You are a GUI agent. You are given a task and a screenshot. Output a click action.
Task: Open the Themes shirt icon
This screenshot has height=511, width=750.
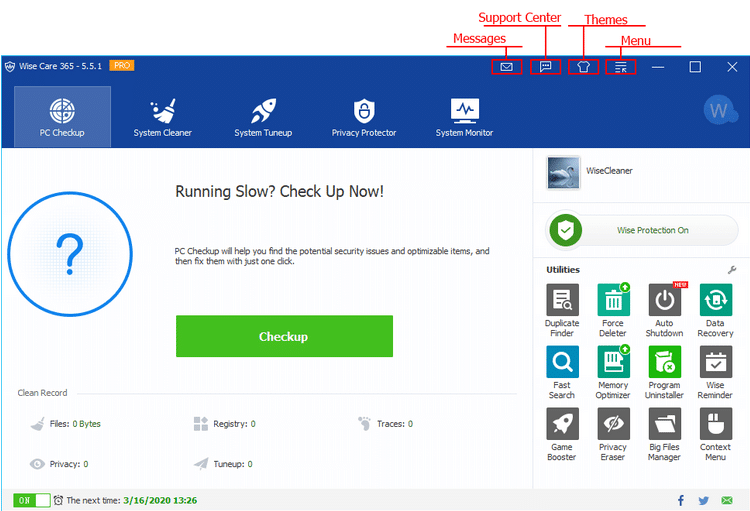tap(583, 67)
